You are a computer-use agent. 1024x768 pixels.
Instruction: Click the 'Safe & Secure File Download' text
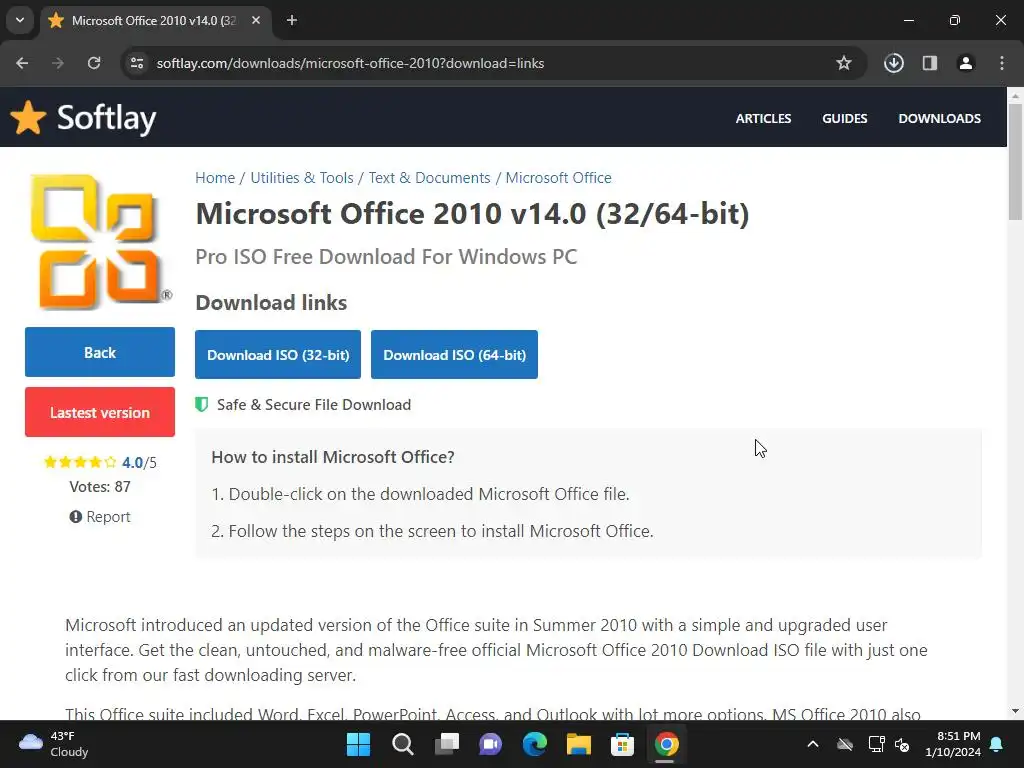tap(313, 405)
